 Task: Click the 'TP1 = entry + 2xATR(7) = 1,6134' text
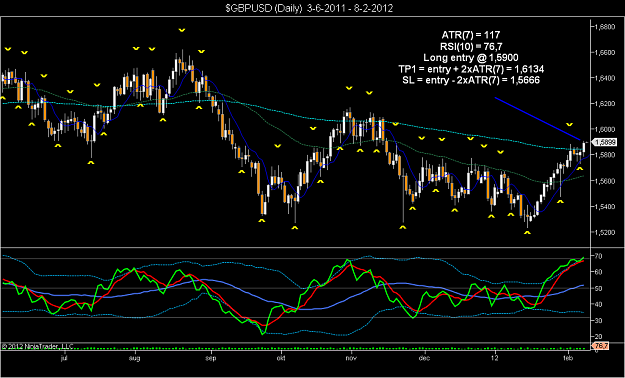point(472,69)
